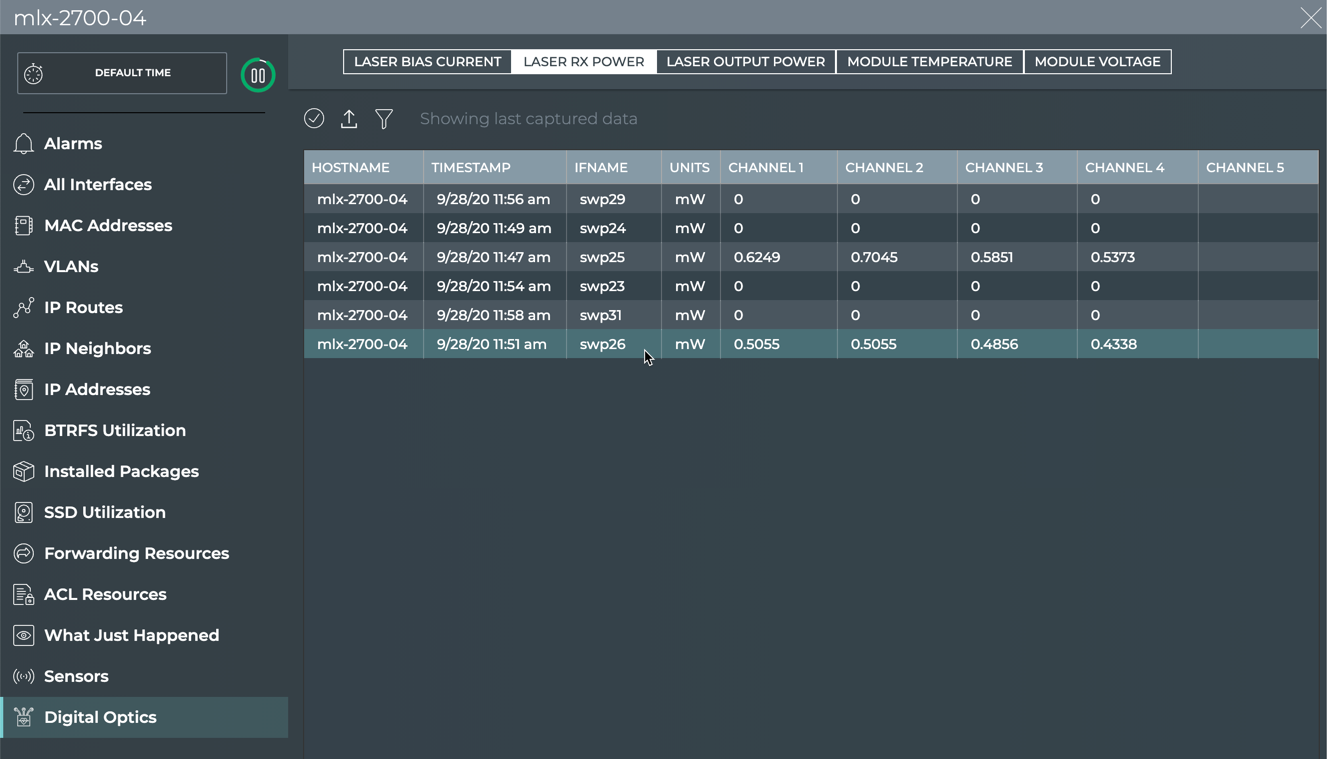Select the Module Voltage tab
Image resolution: width=1327 pixels, height=759 pixels.
(x=1097, y=62)
